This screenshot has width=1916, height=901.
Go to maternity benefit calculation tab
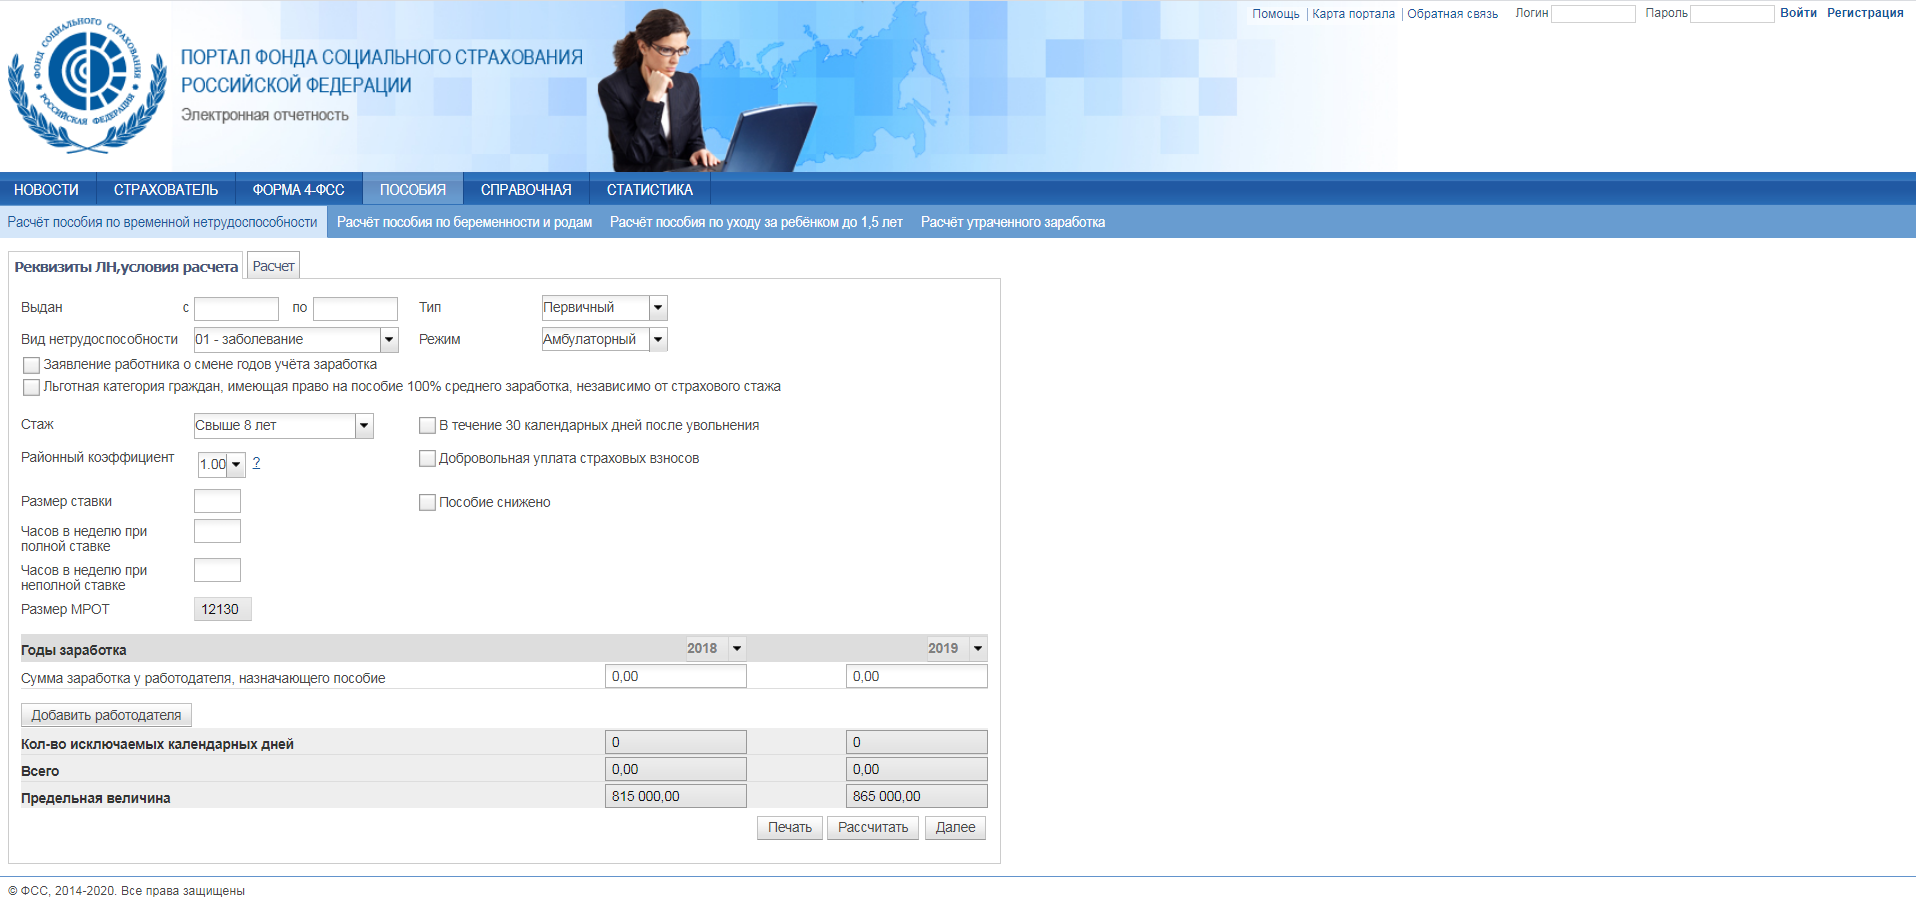click(464, 222)
